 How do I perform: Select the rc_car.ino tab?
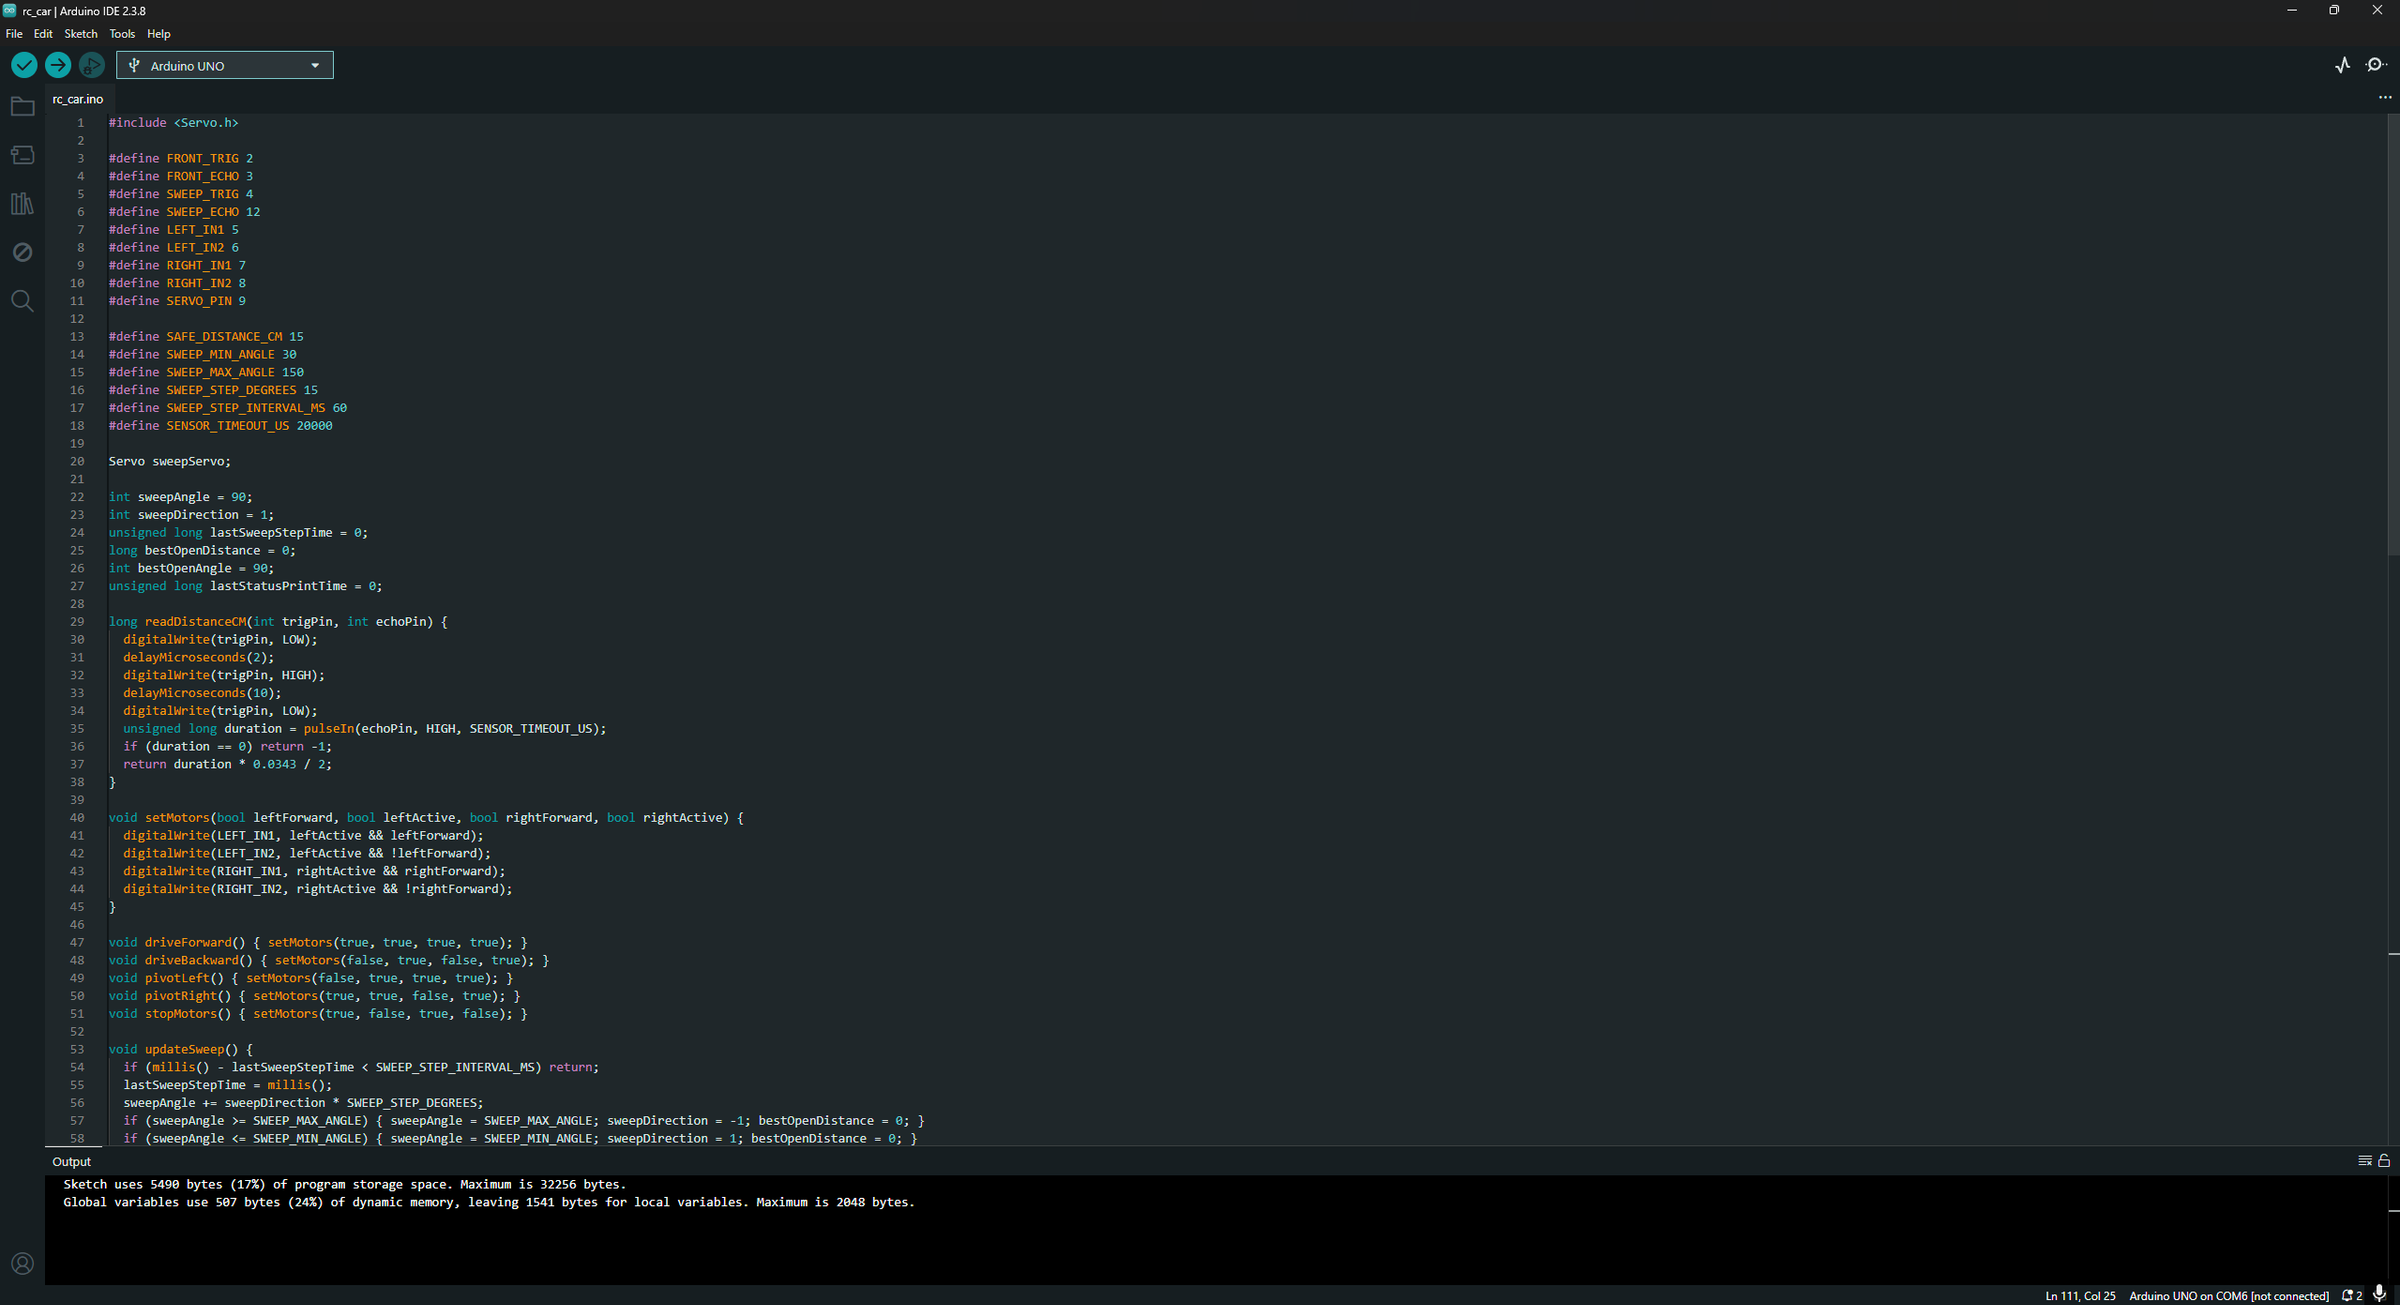[x=78, y=99]
